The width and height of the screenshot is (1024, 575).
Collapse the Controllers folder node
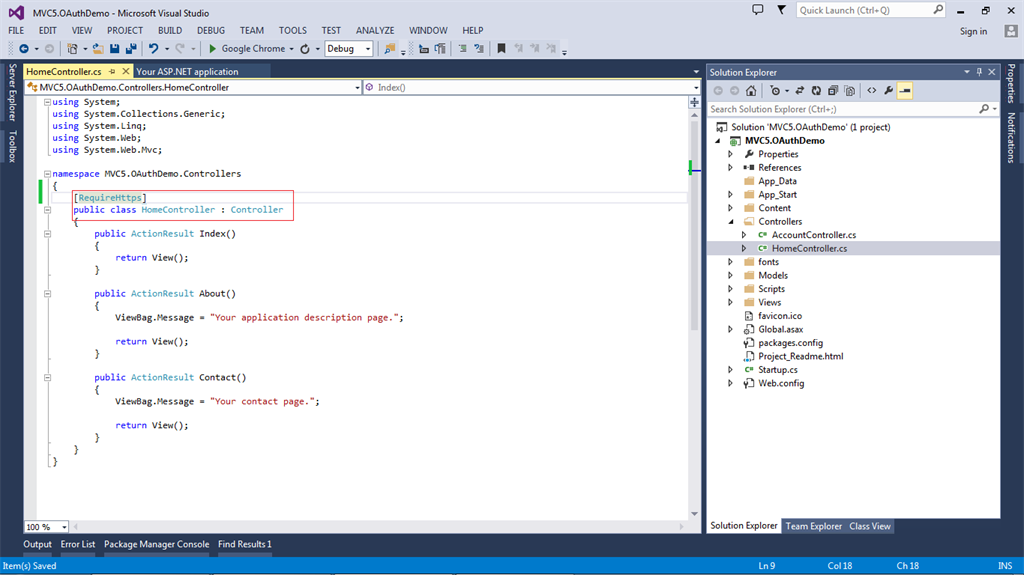coord(731,222)
